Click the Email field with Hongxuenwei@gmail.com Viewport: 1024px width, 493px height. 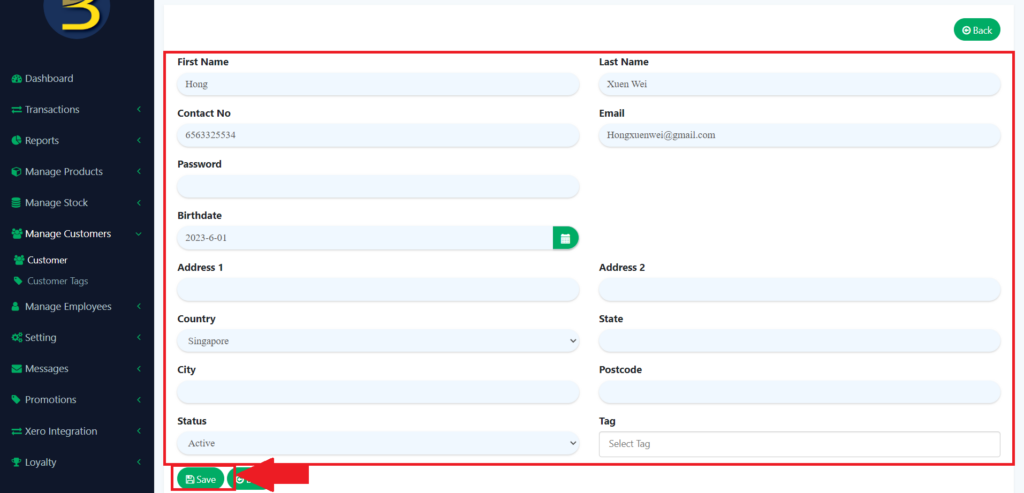[799, 135]
